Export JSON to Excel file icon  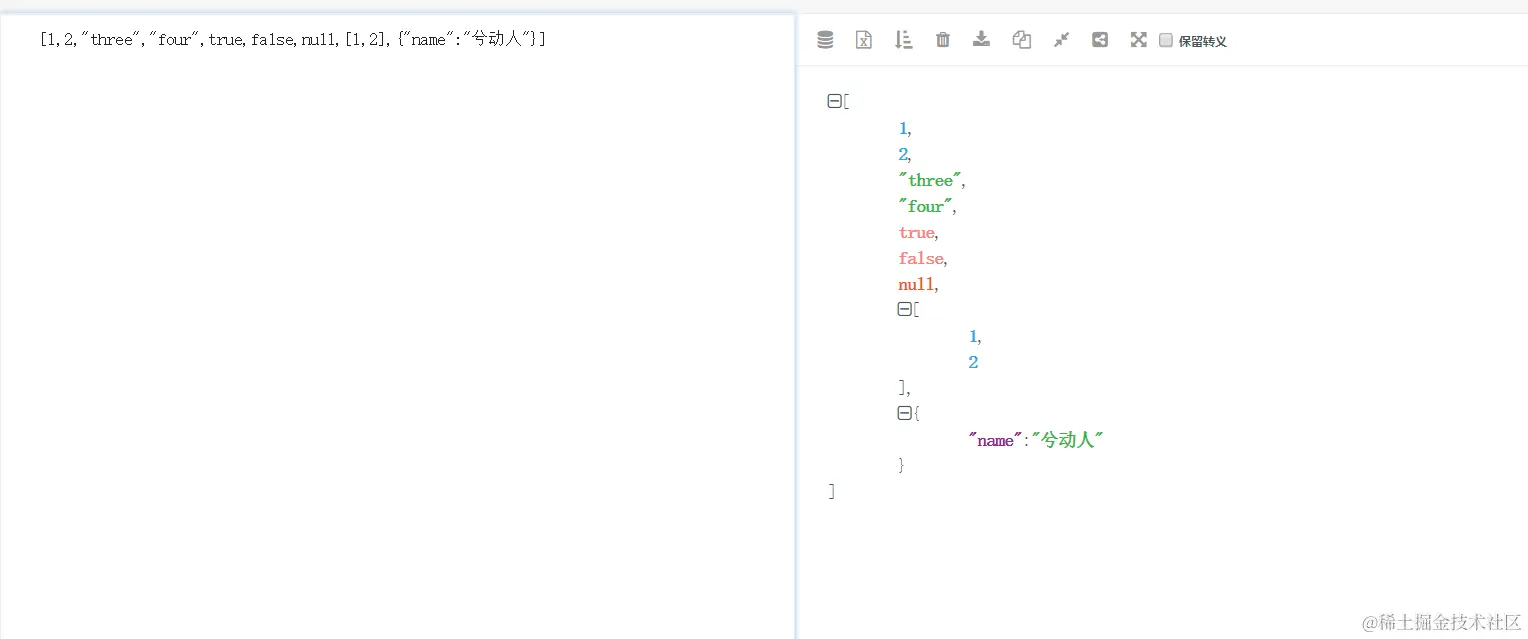pyautogui.click(x=864, y=40)
